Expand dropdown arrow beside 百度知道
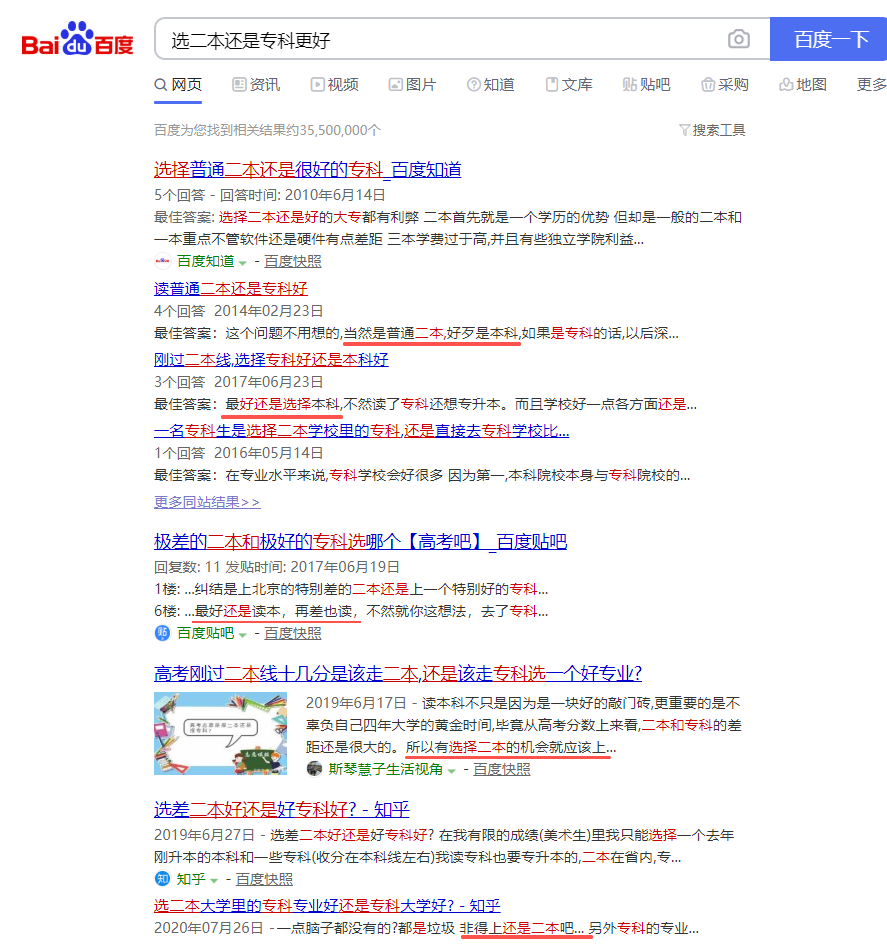The image size is (887, 946). pyautogui.click(x=243, y=262)
